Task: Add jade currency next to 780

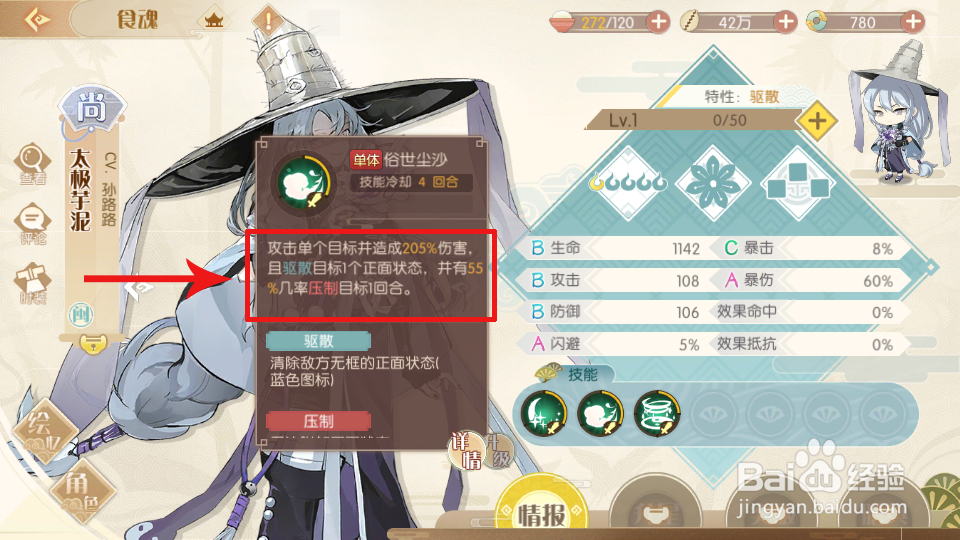Action: click(912, 23)
